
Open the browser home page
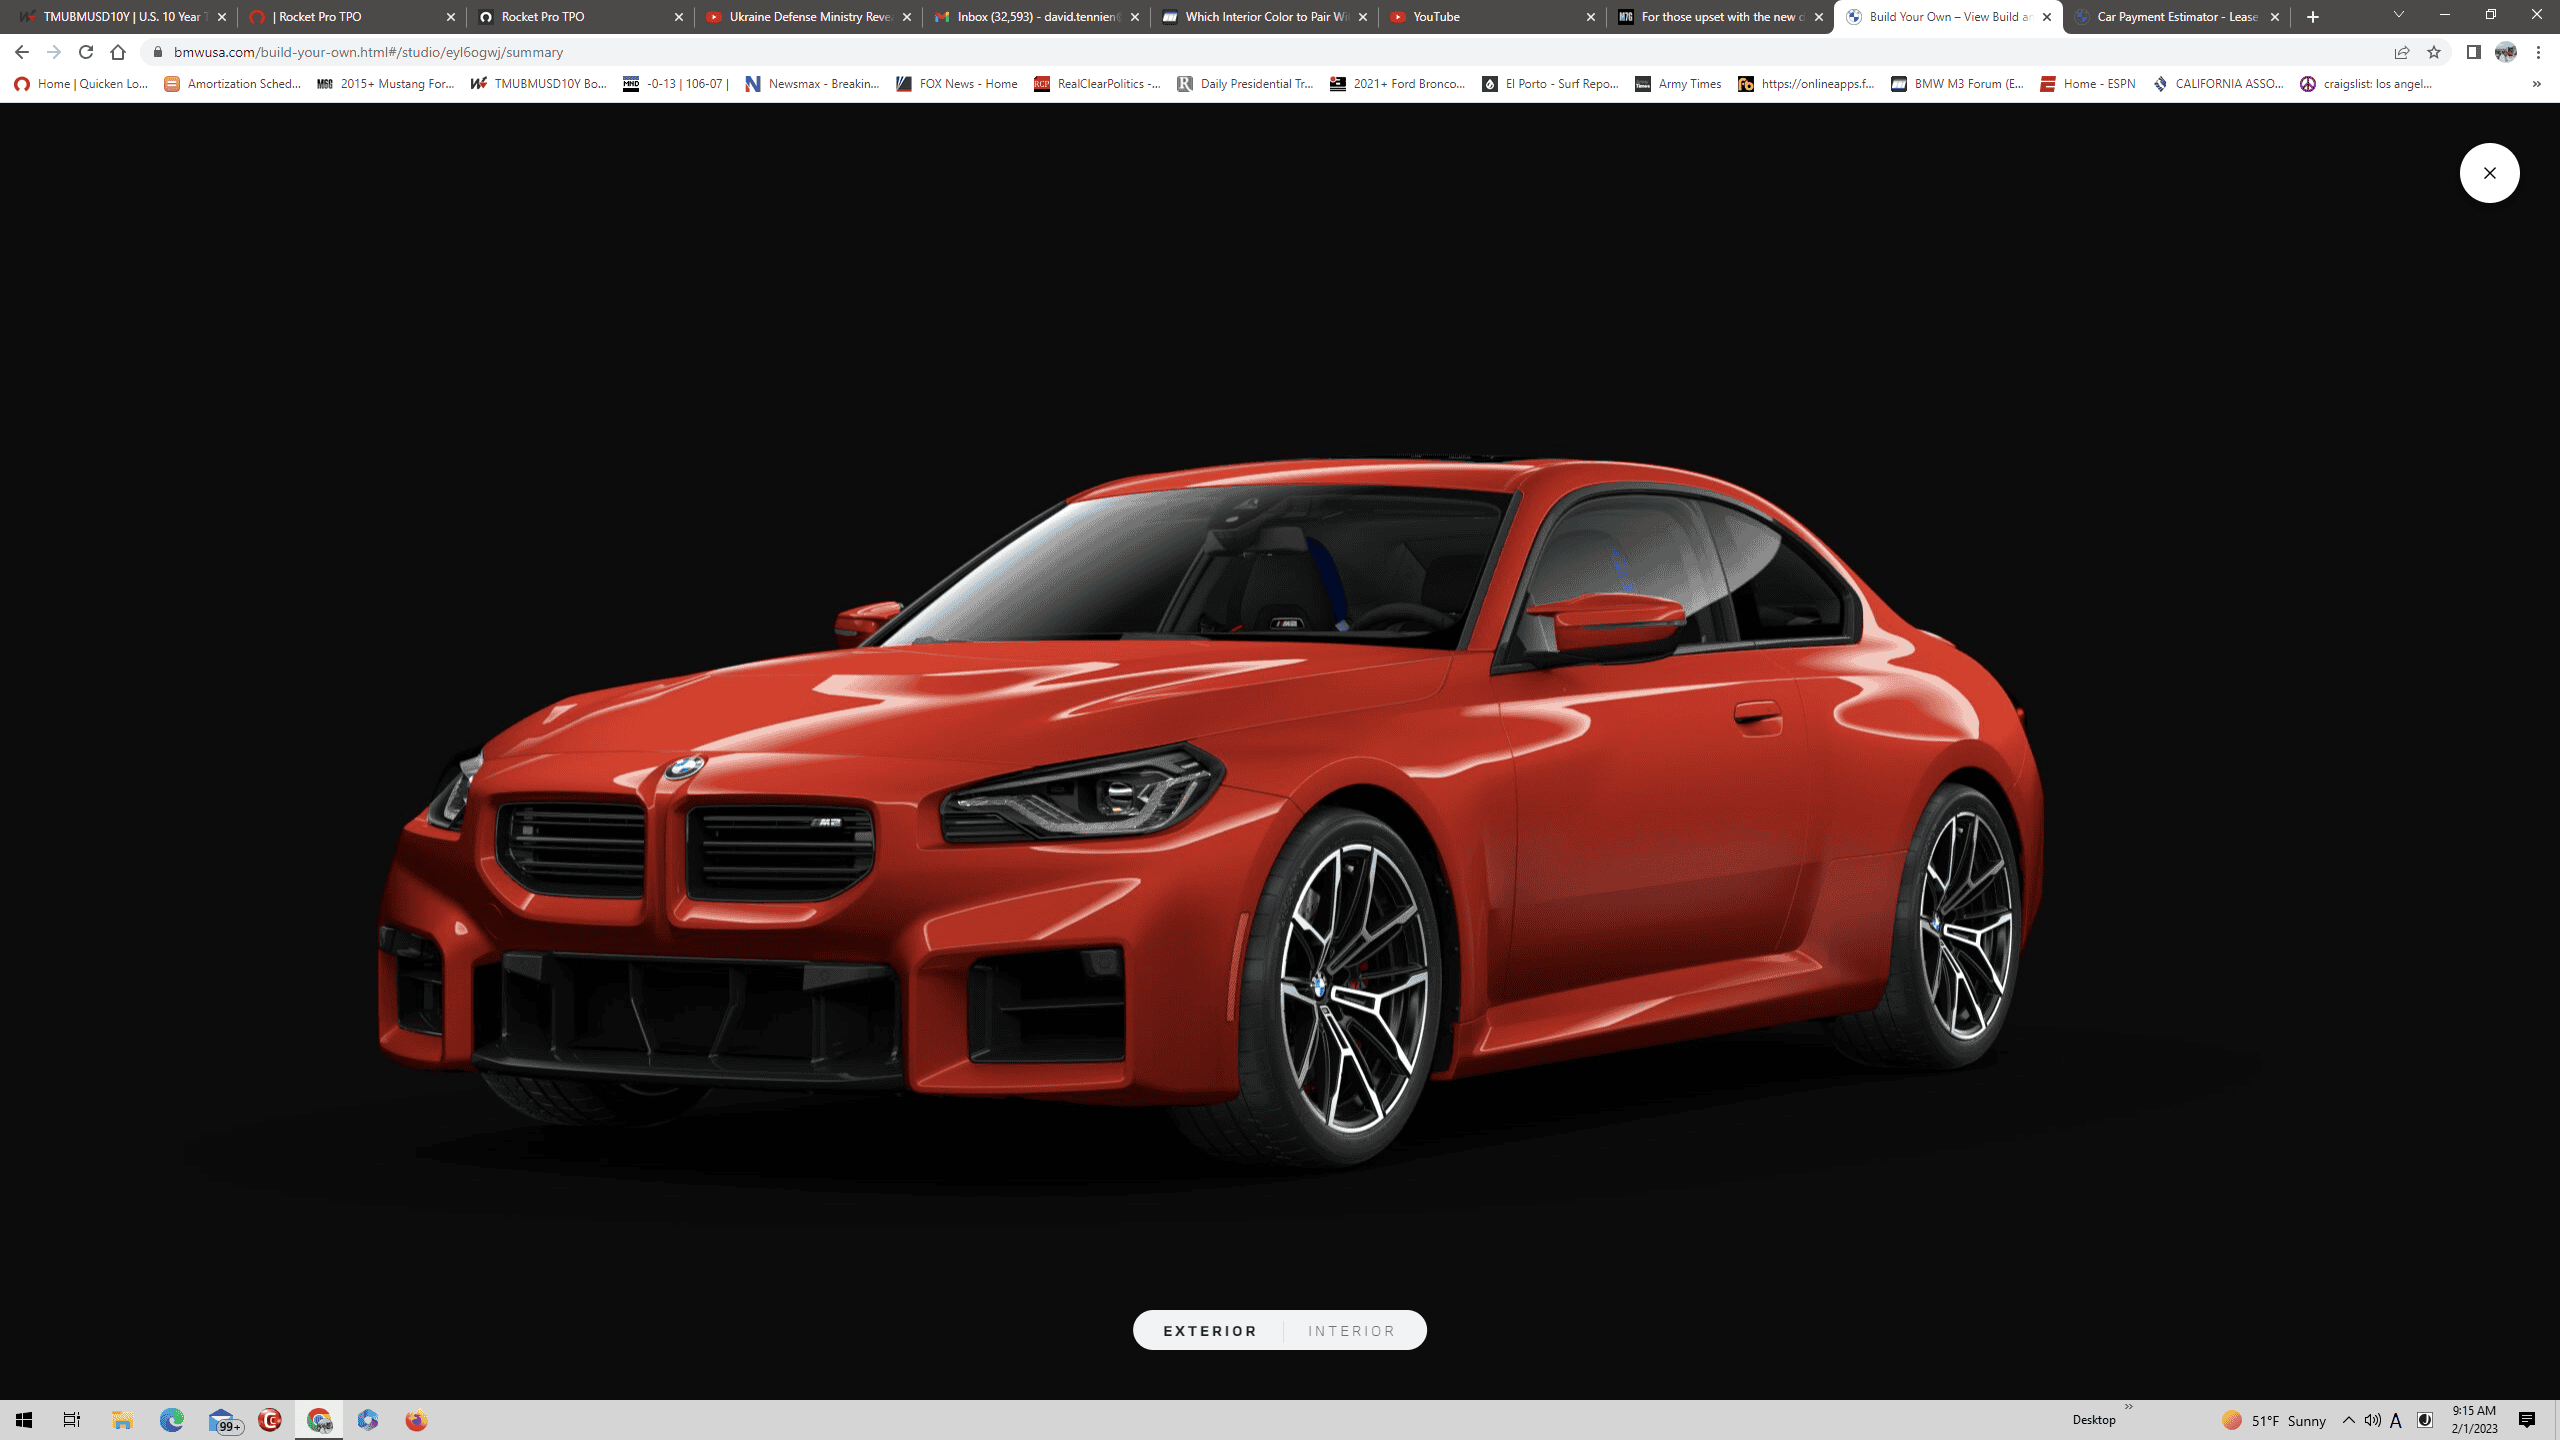pyautogui.click(x=118, y=52)
